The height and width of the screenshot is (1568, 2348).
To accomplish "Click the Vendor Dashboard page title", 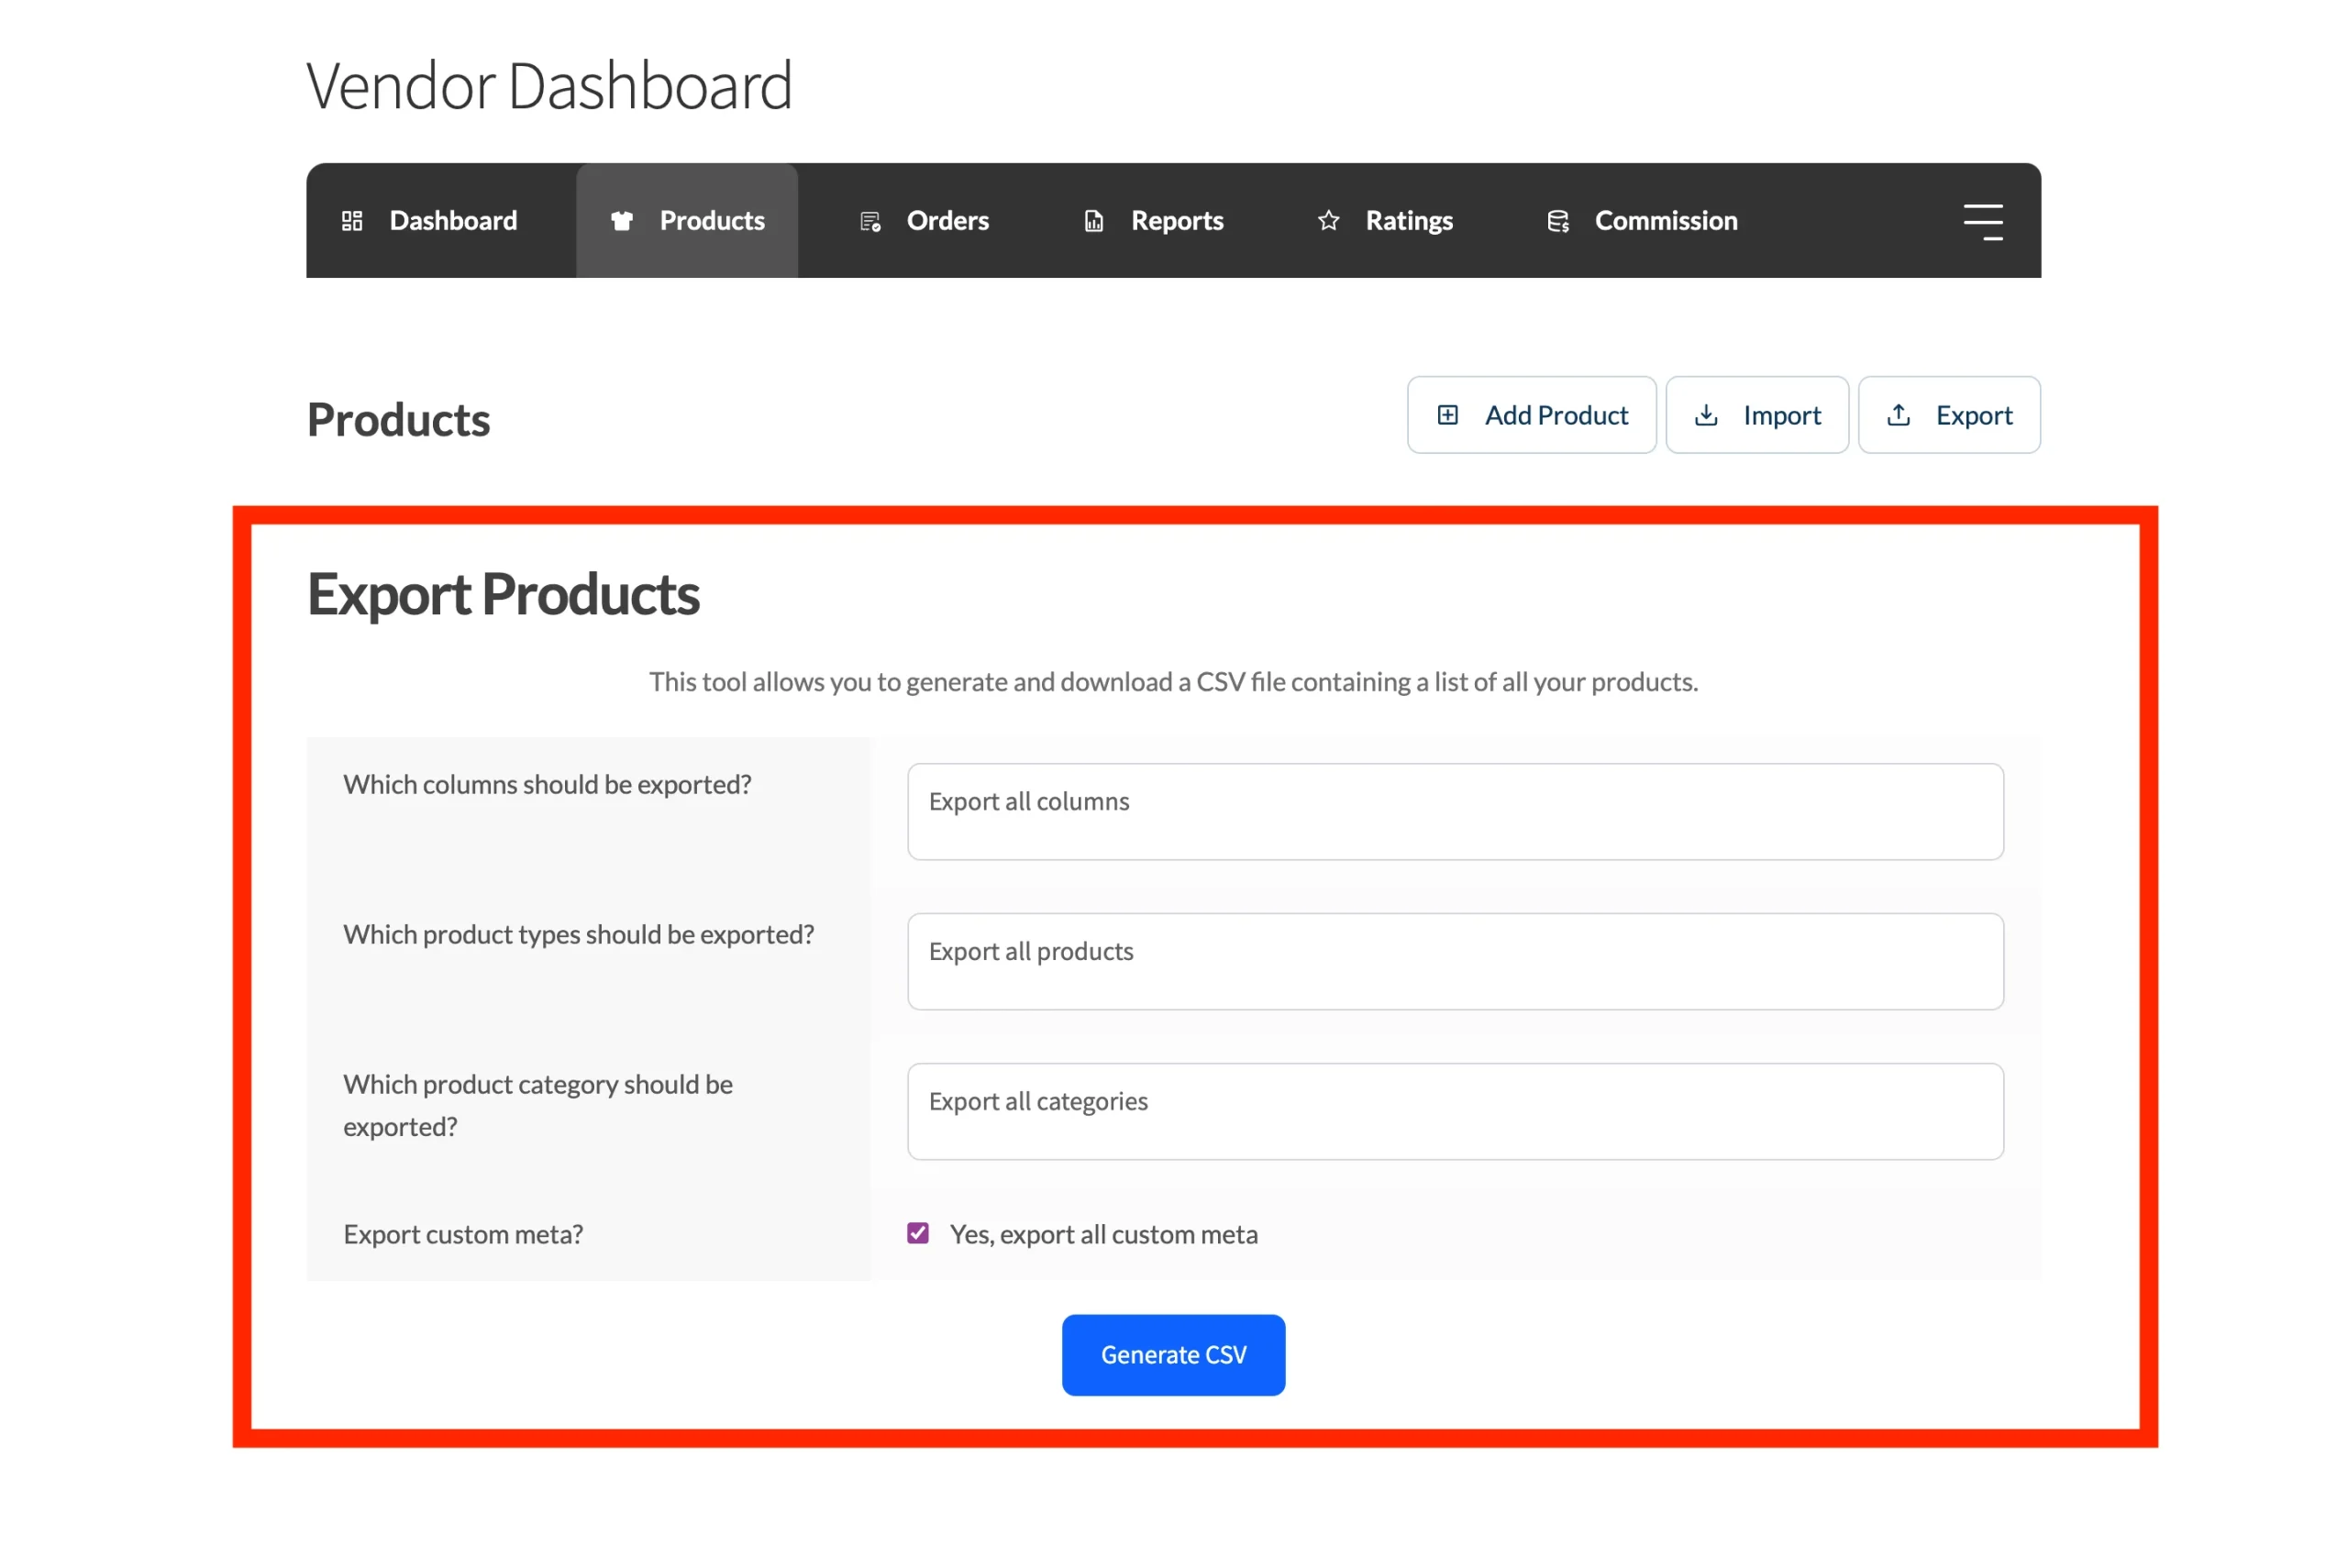I will click(x=549, y=86).
